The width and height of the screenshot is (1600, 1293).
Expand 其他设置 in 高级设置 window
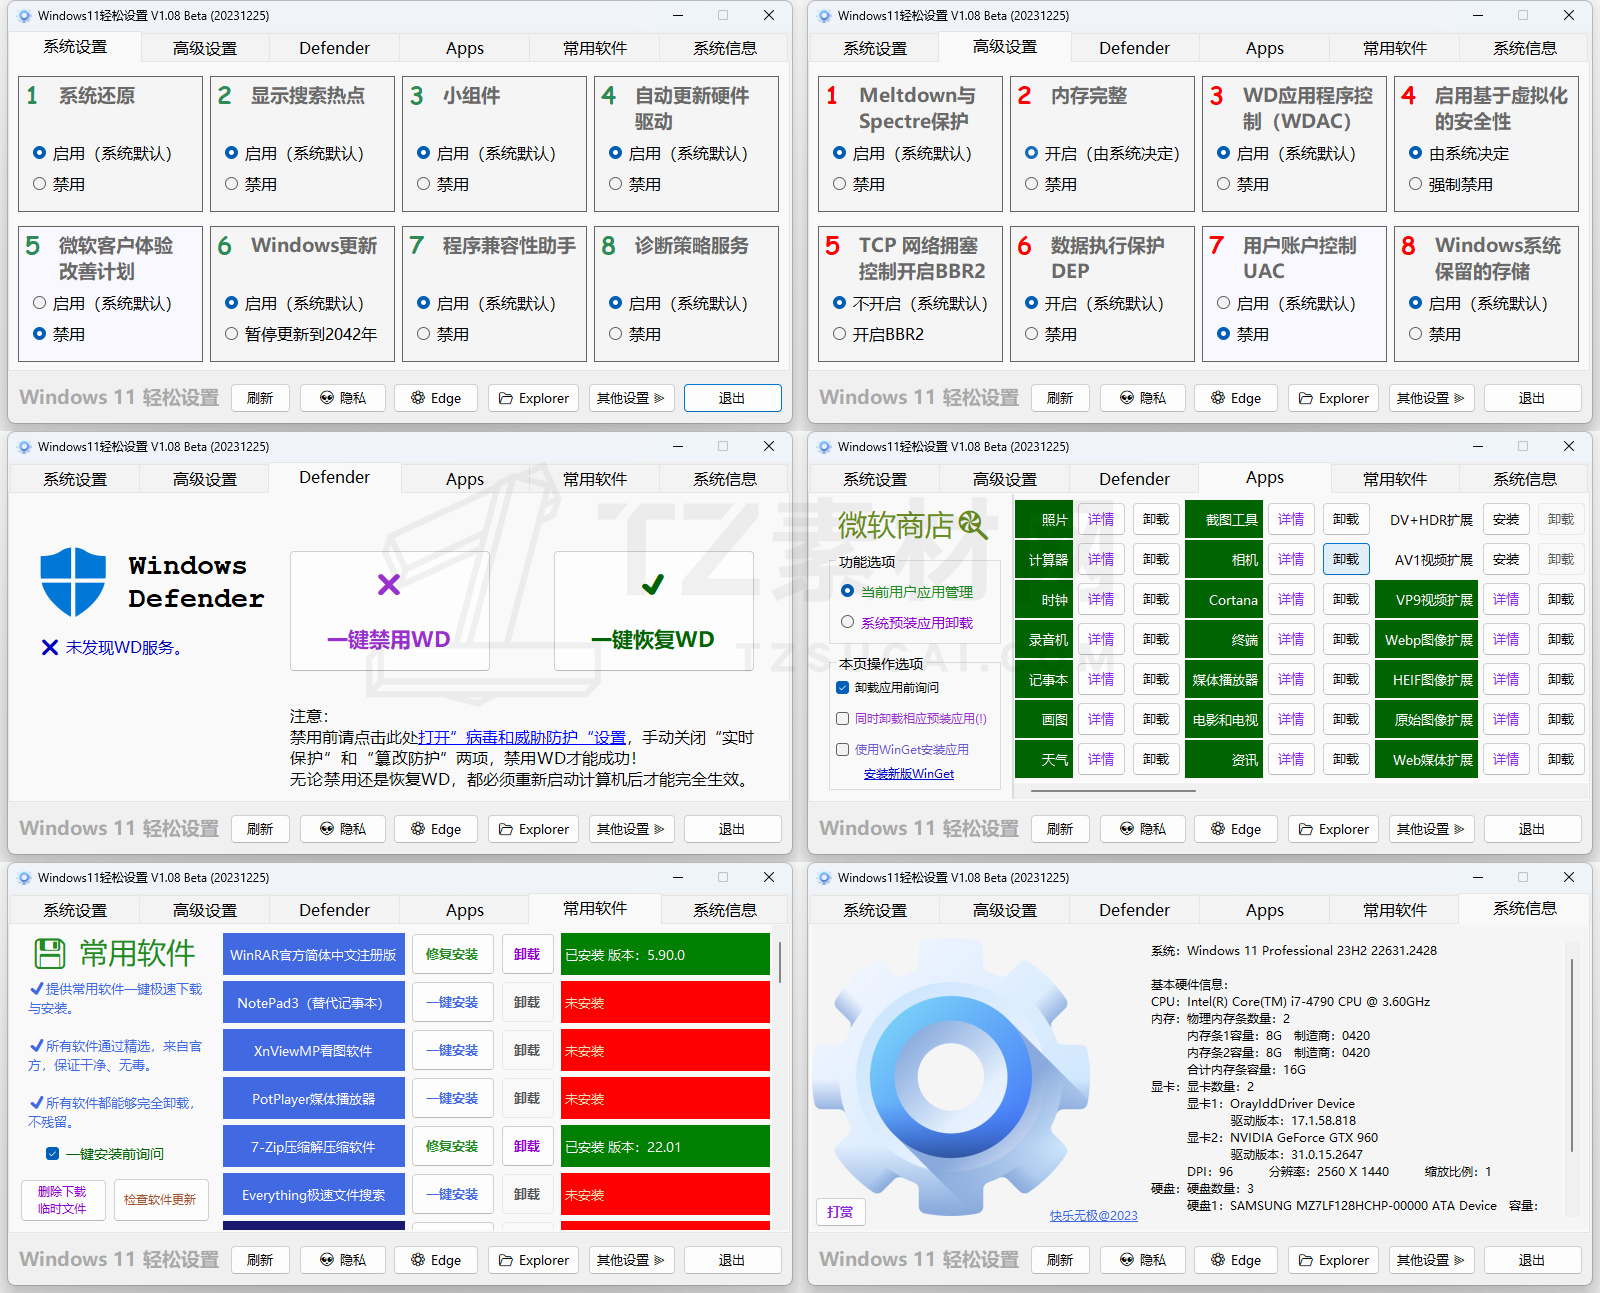pos(1431,398)
